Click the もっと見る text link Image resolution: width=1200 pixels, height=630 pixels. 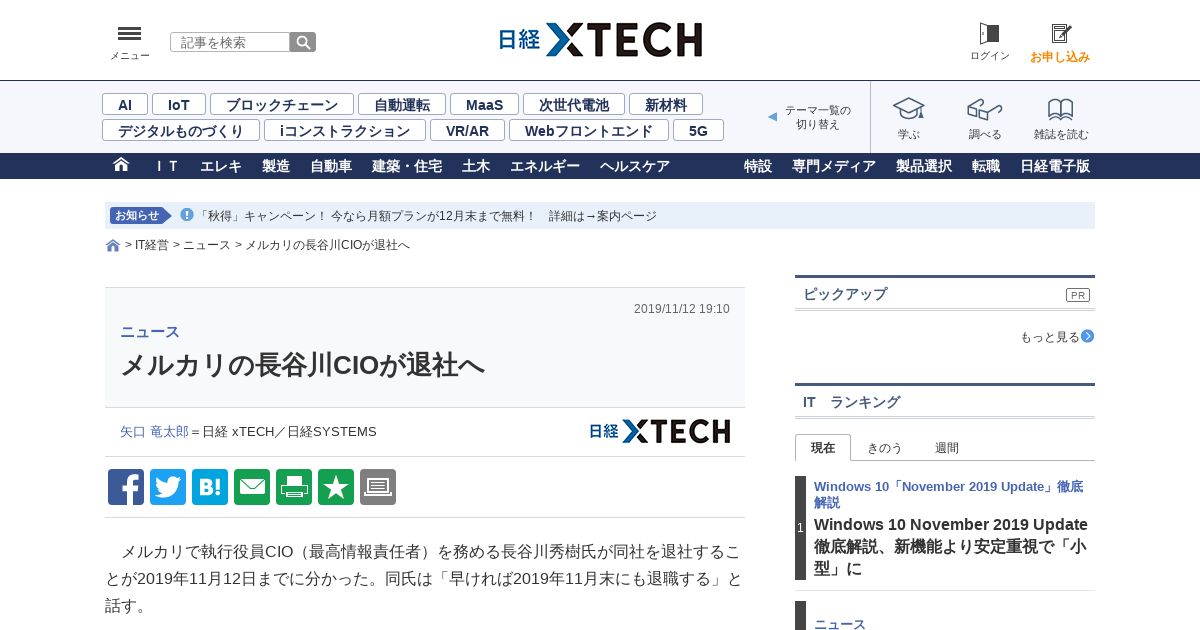(x=1050, y=337)
